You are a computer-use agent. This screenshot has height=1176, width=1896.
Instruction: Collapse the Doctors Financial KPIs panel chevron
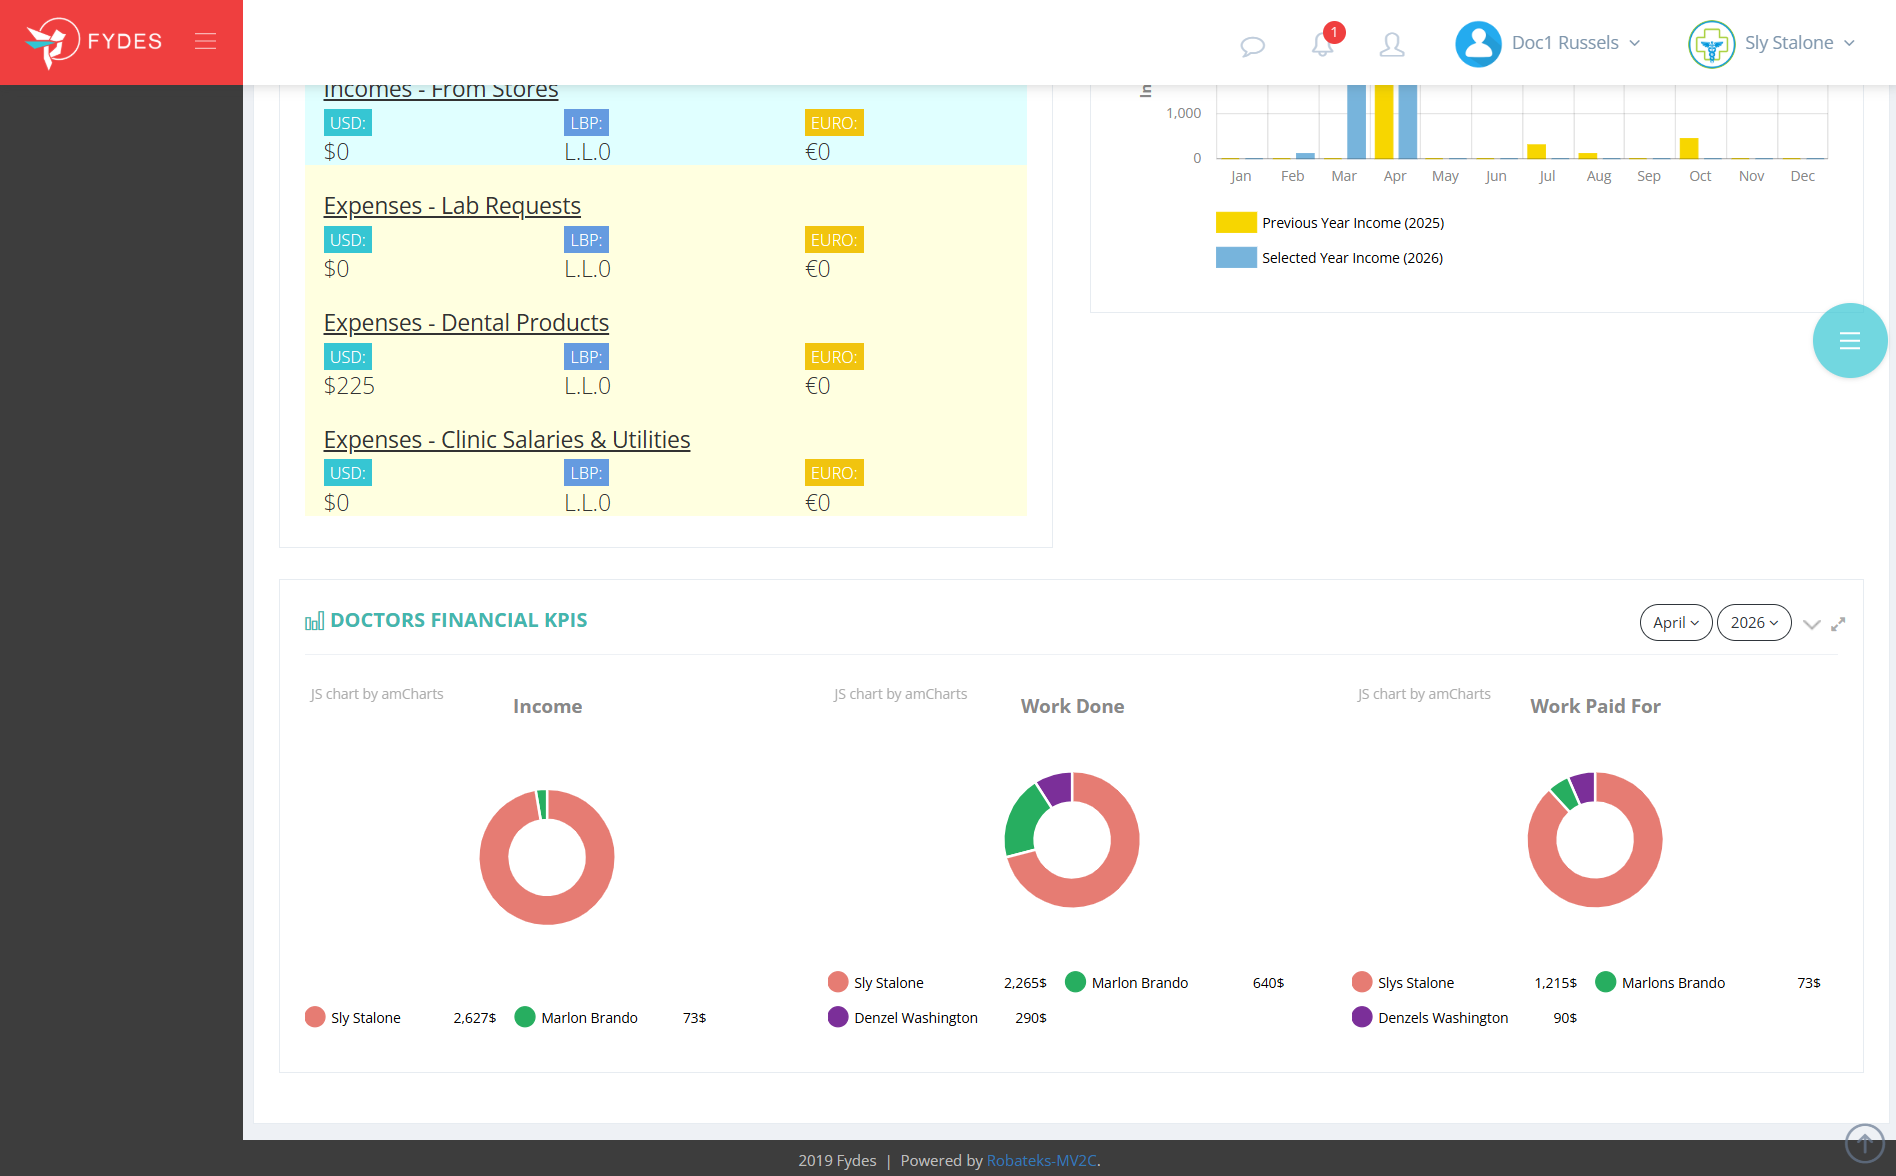(x=1812, y=623)
